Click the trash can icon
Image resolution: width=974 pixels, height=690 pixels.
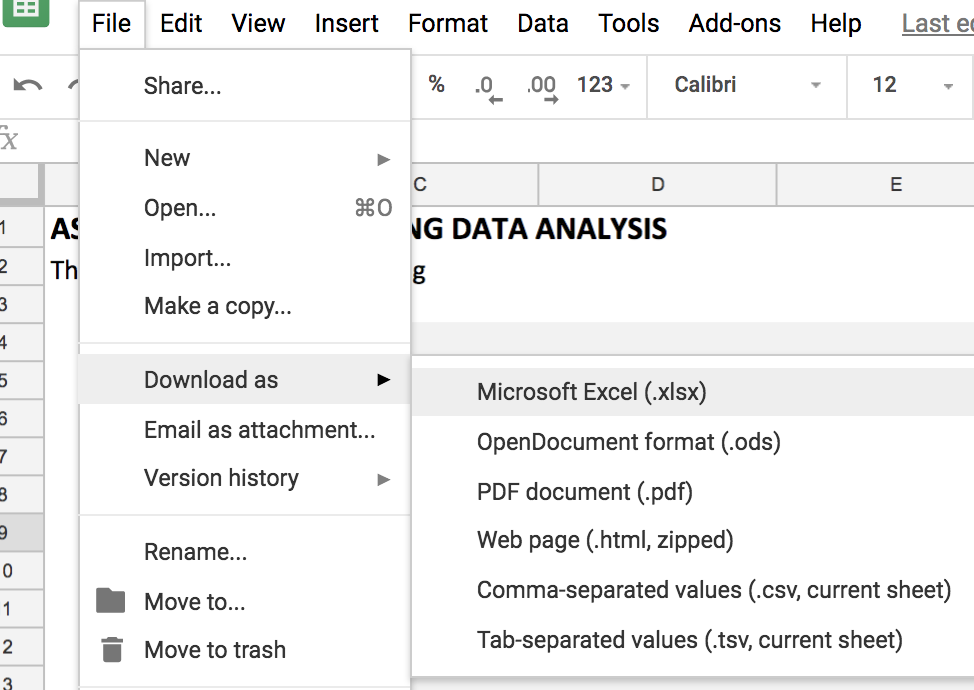[112, 650]
